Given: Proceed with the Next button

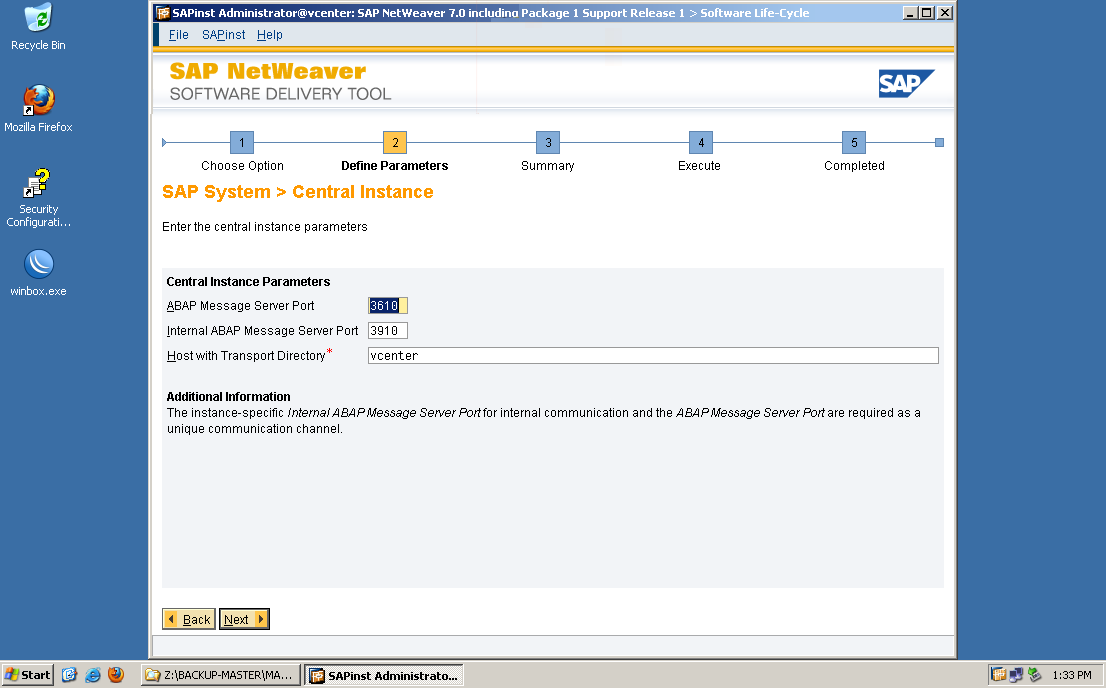Looking at the screenshot, I should [244, 619].
